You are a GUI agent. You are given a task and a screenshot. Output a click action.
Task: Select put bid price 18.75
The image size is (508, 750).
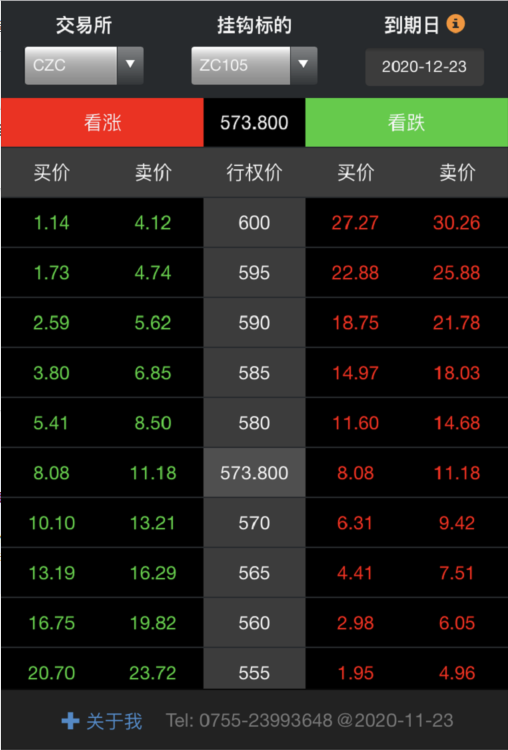click(355, 323)
